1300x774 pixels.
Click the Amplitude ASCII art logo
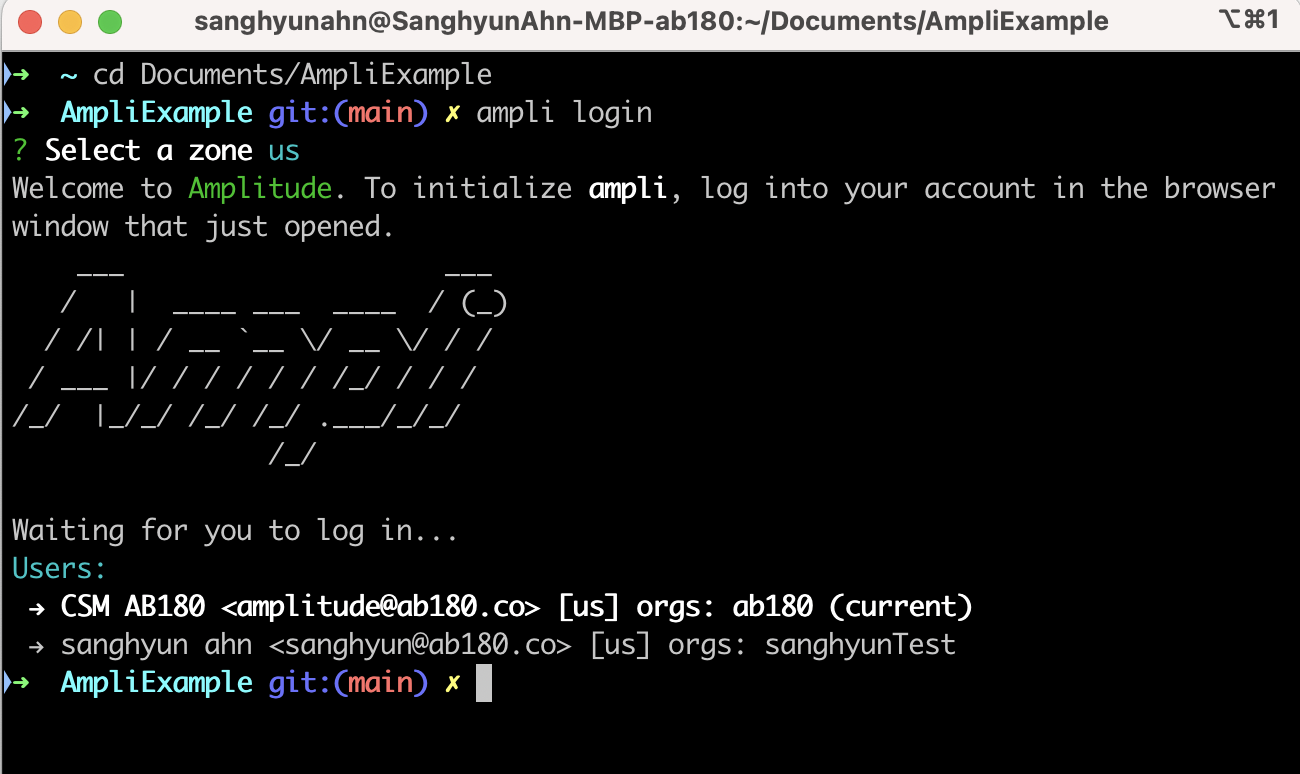coord(260,362)
